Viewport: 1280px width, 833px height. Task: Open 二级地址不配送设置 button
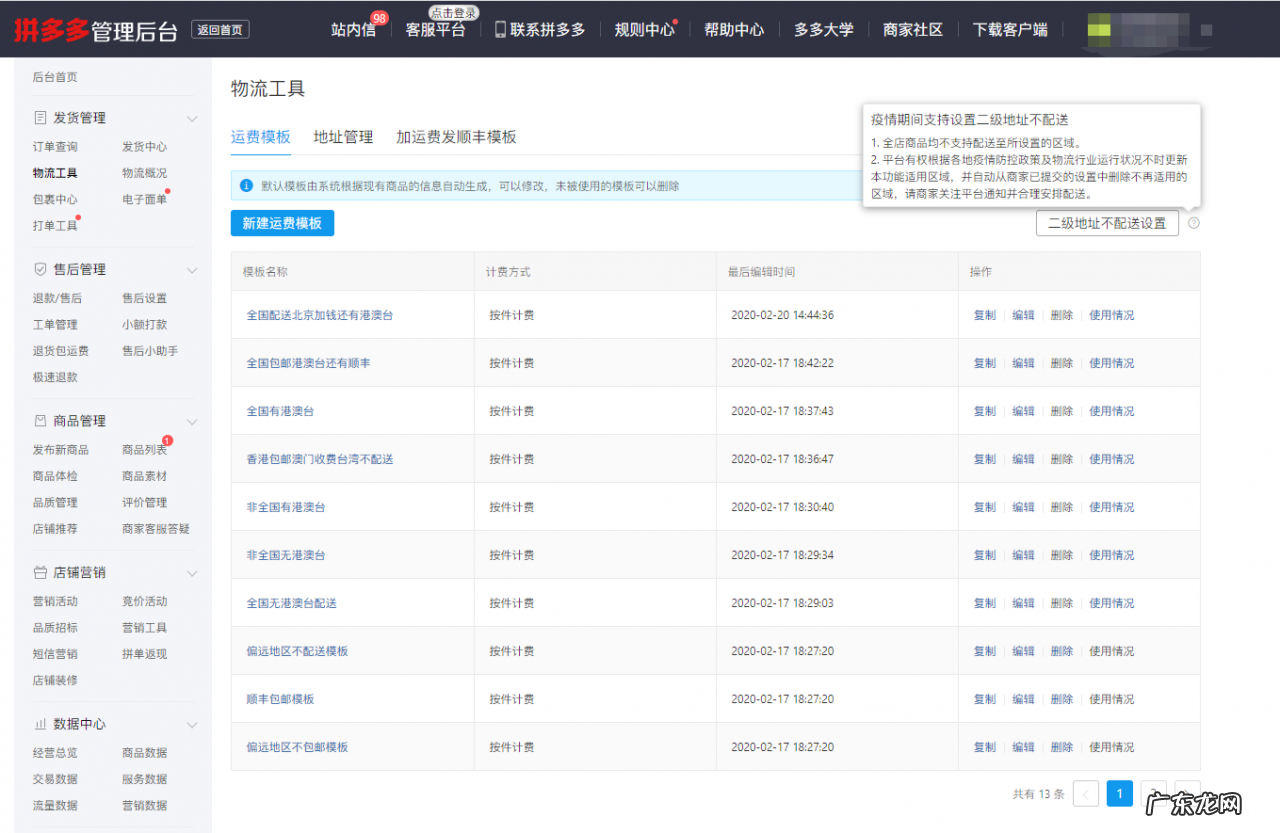tap(1107, 223)
